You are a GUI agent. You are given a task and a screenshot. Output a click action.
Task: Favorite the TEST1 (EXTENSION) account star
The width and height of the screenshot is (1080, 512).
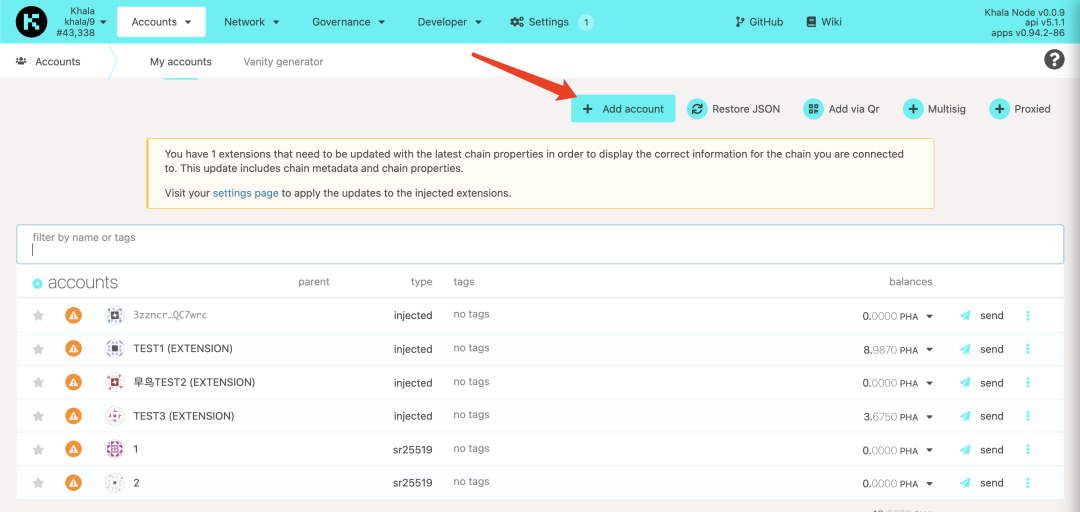tap(38, 349)
